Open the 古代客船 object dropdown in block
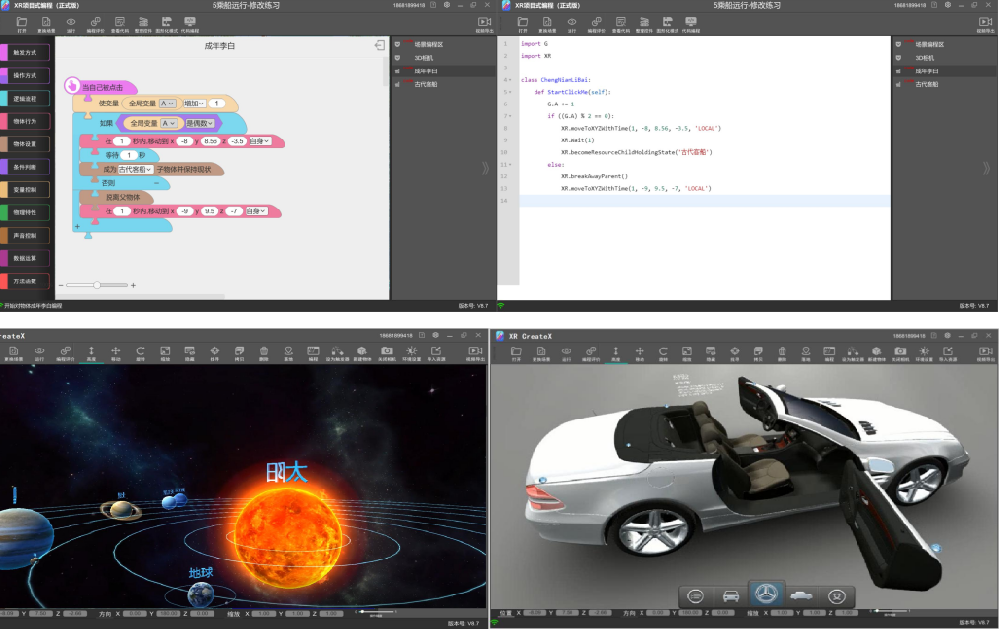 tap(134, 170)
